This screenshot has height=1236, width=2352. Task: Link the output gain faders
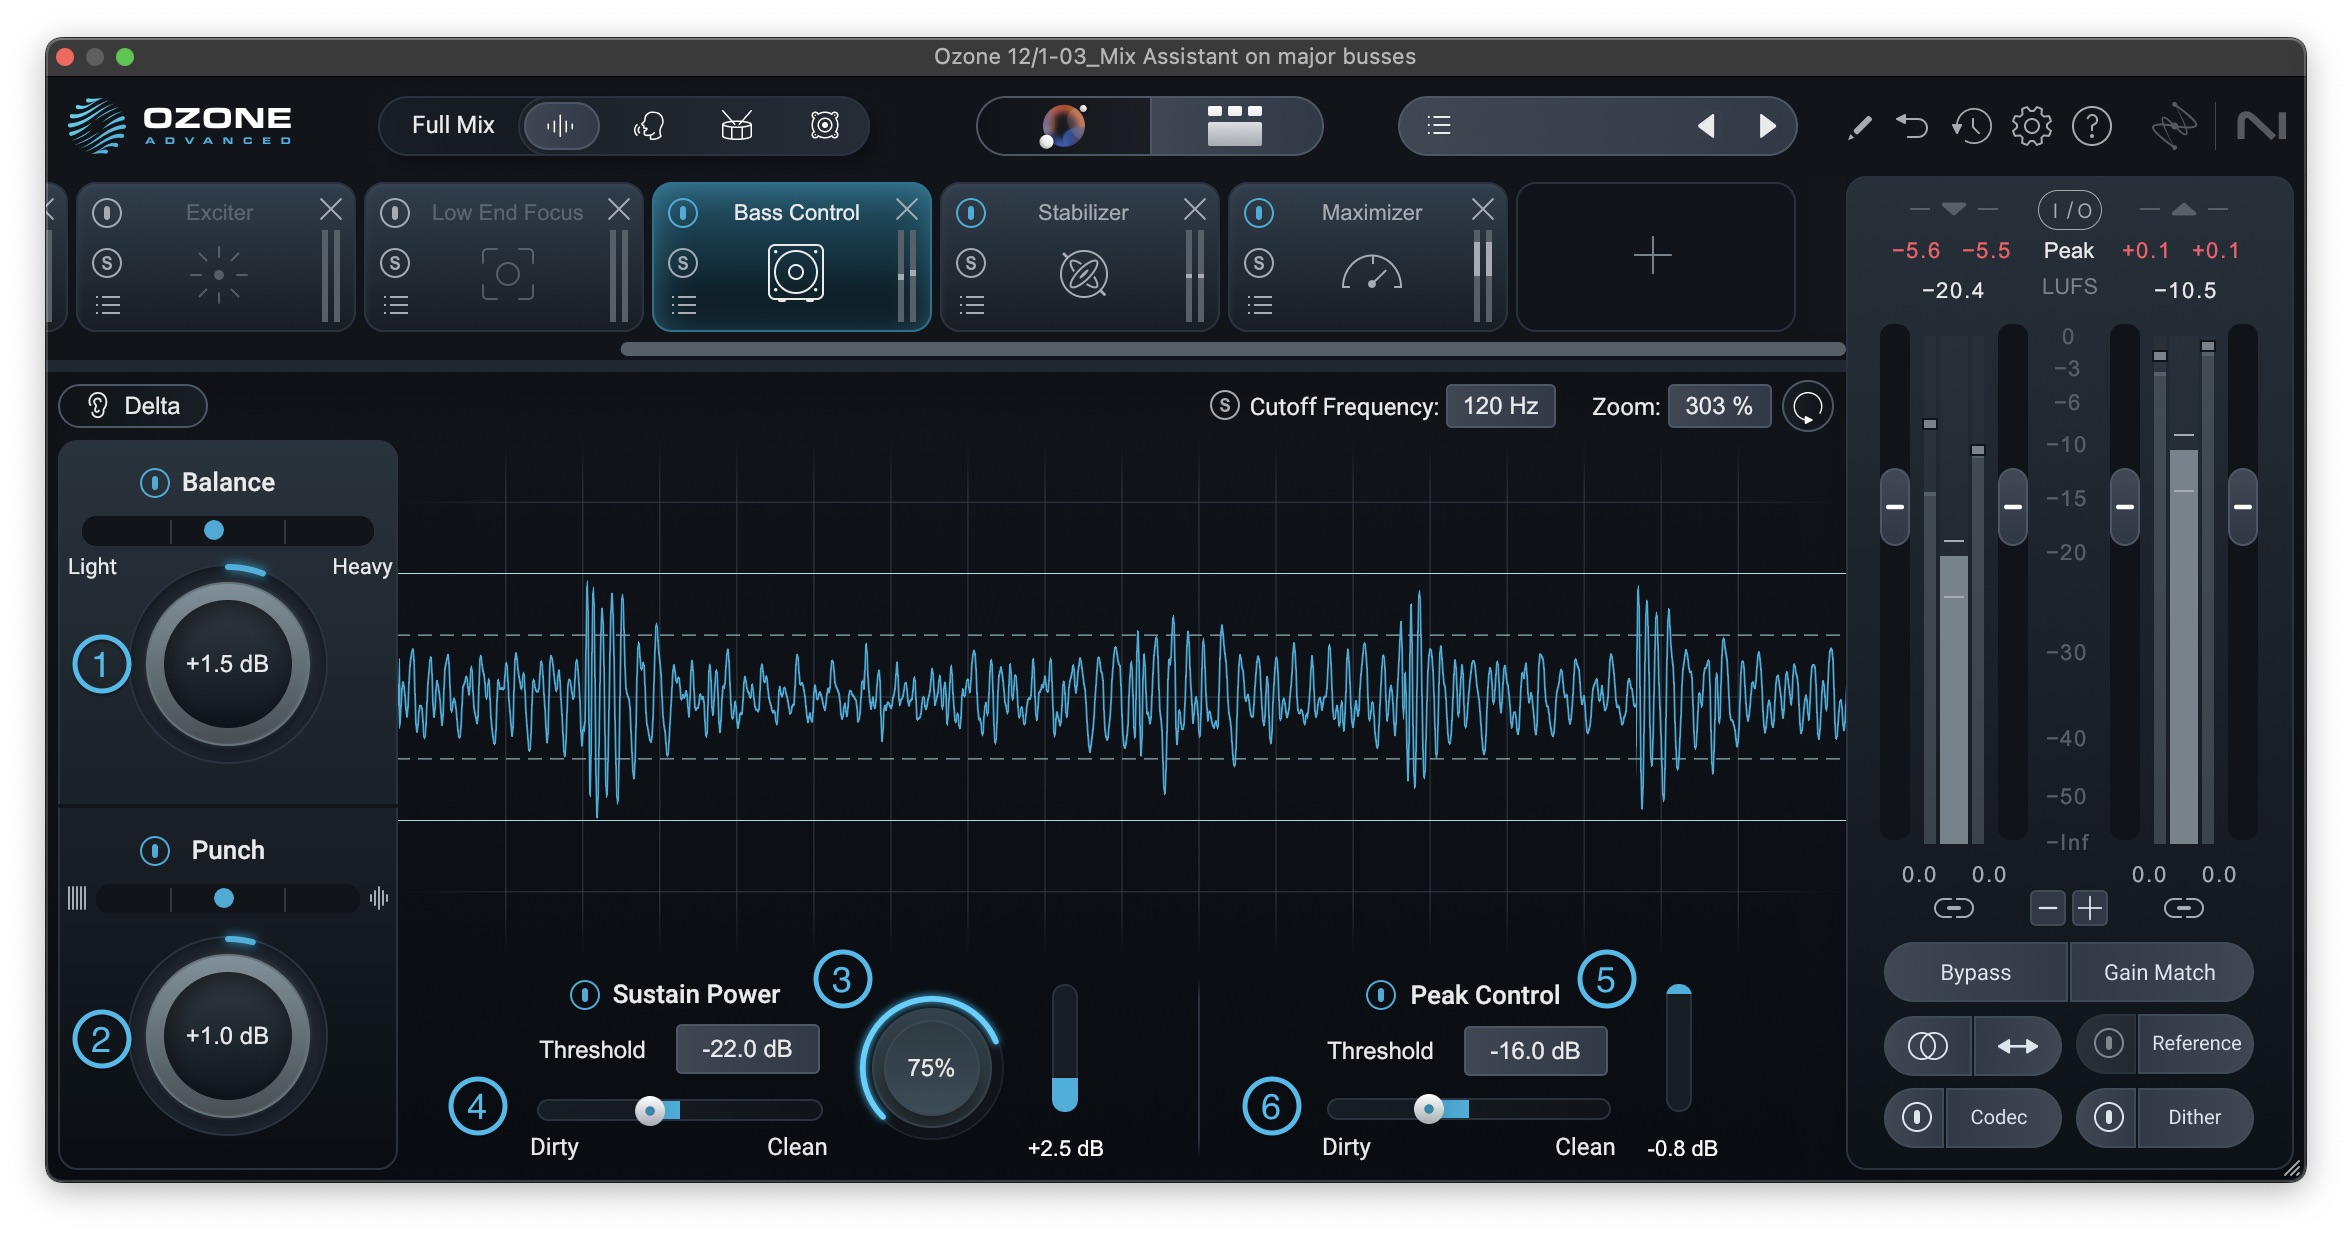point(2183,908)
